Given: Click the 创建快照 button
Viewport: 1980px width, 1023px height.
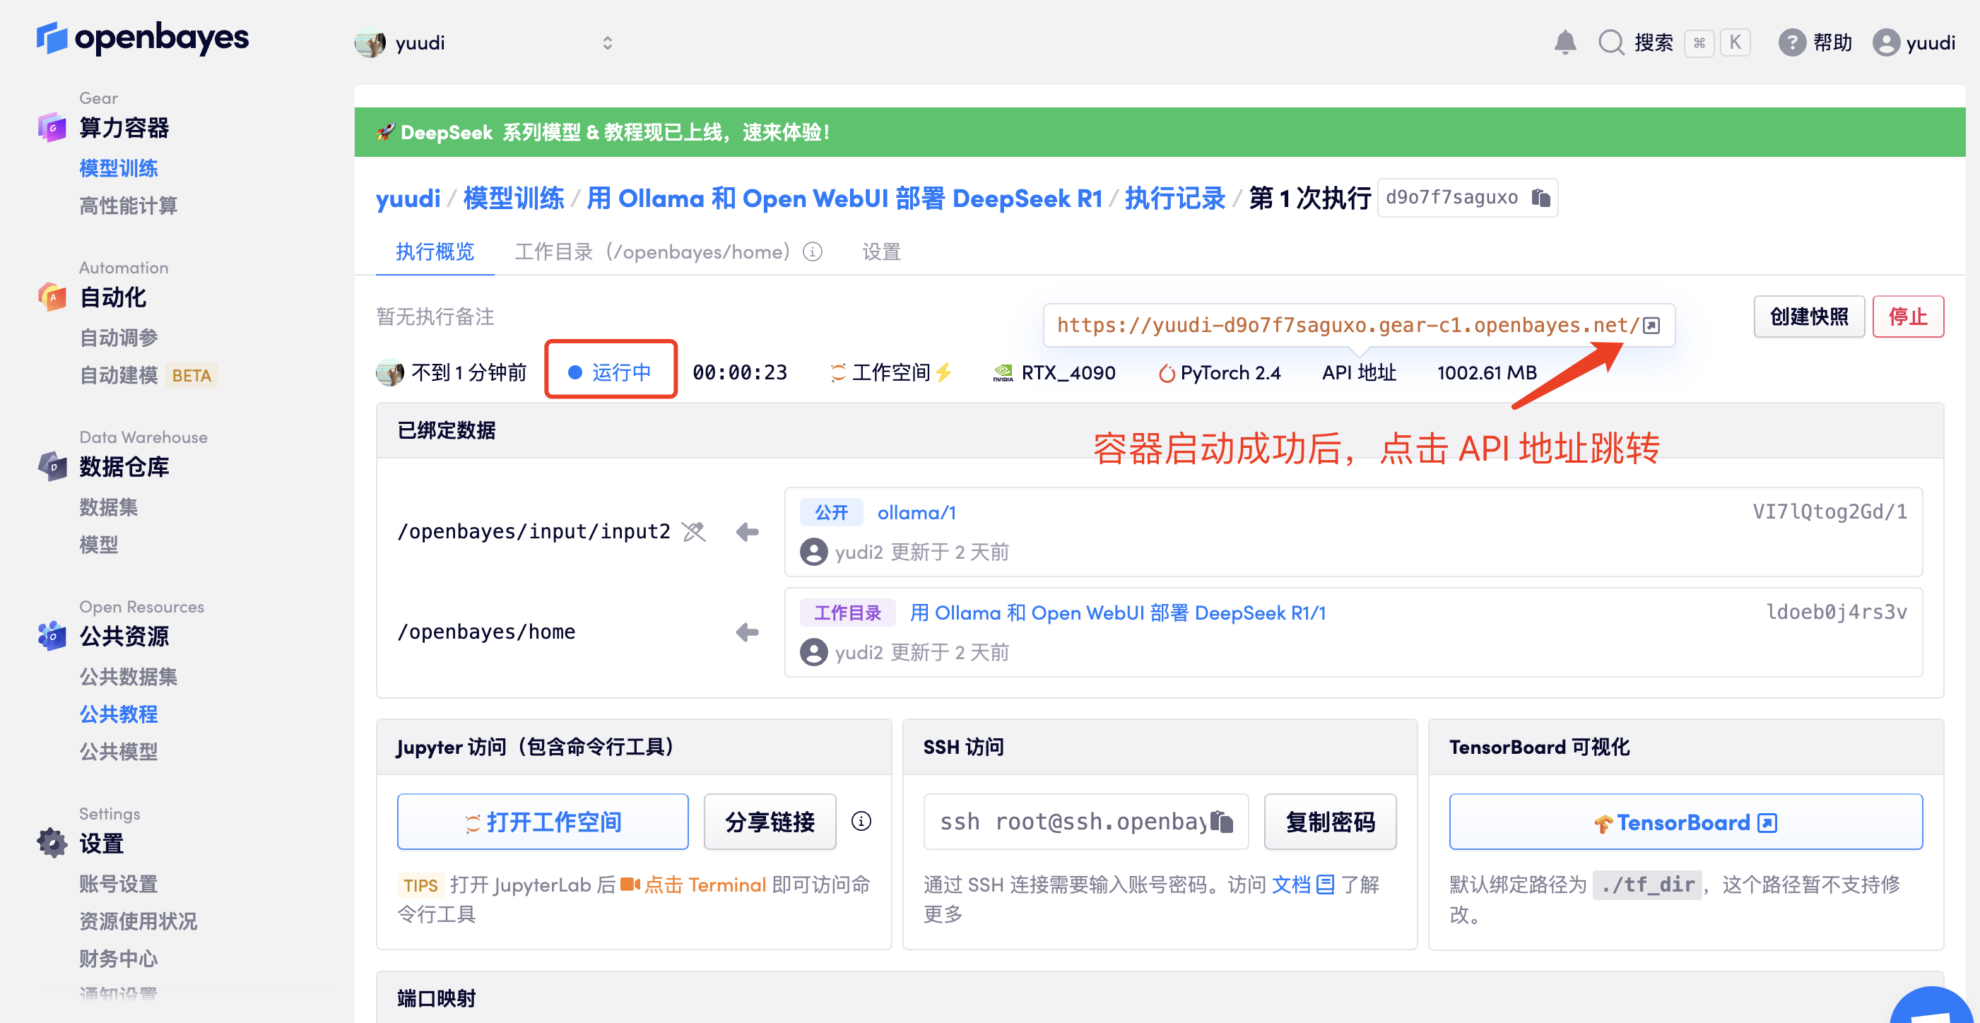Looking at the screenshot, I should (1808, 317).
